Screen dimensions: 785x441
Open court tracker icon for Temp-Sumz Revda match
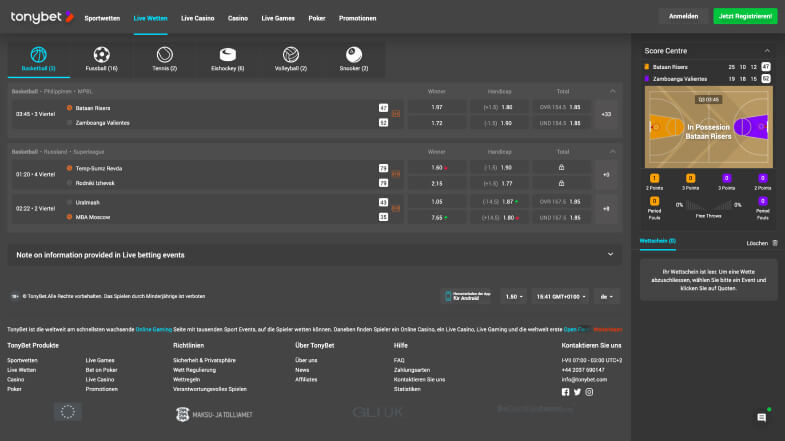tap(396, 174)
